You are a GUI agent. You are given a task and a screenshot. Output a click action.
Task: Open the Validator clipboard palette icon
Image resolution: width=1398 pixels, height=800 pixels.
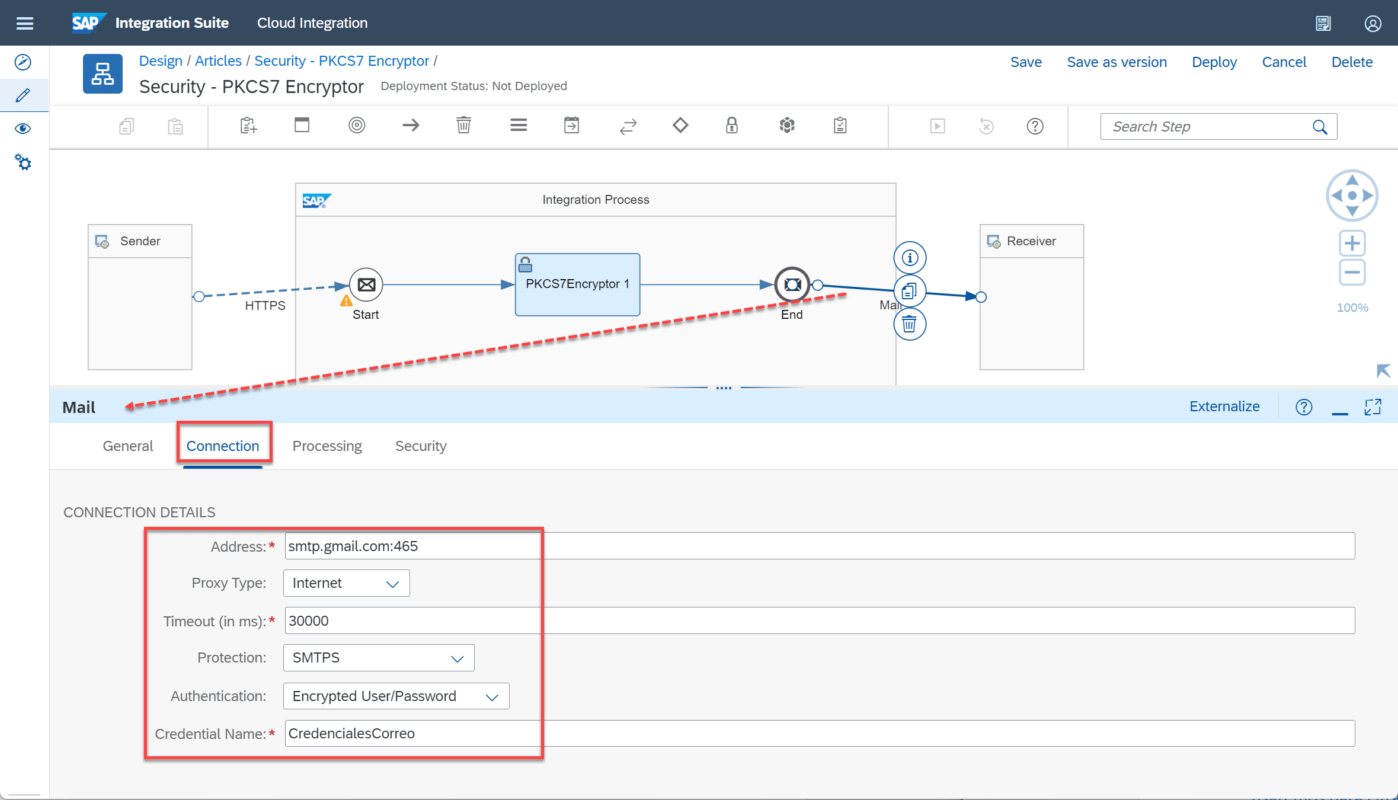[x=840, y=126]
